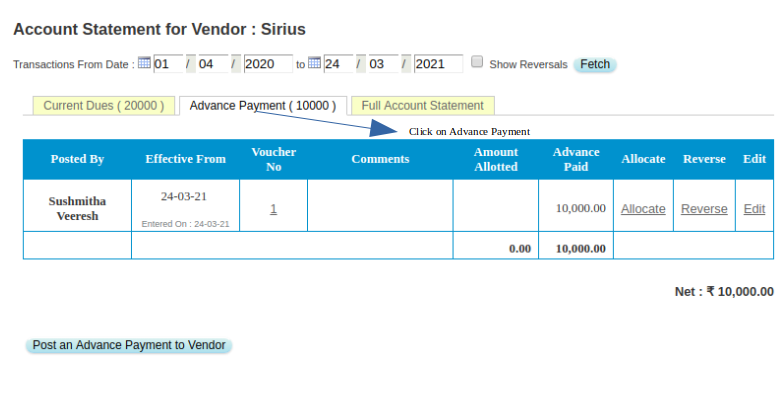Edit the From Date day field 01
Viewport: 781px width, 415px height.
tap(168, 64)
